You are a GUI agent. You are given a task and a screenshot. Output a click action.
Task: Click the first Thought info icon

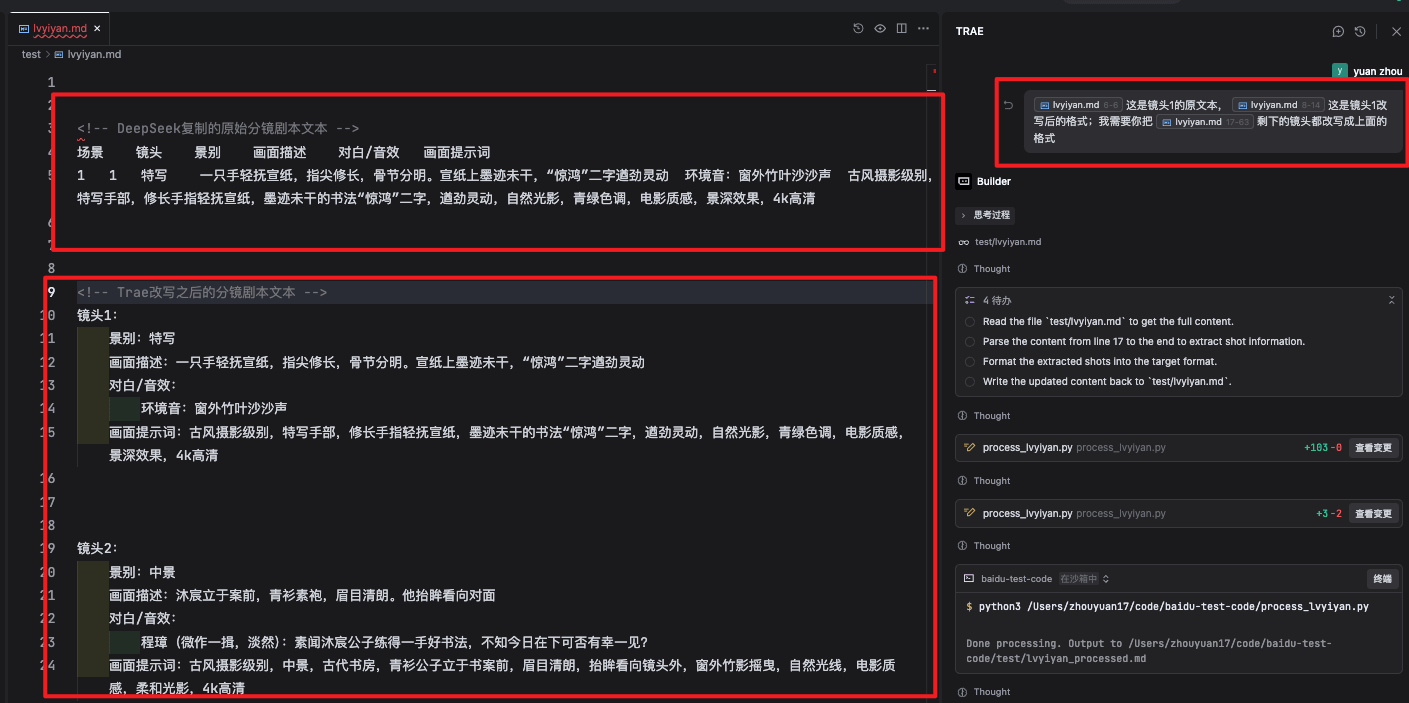(962, 268)
